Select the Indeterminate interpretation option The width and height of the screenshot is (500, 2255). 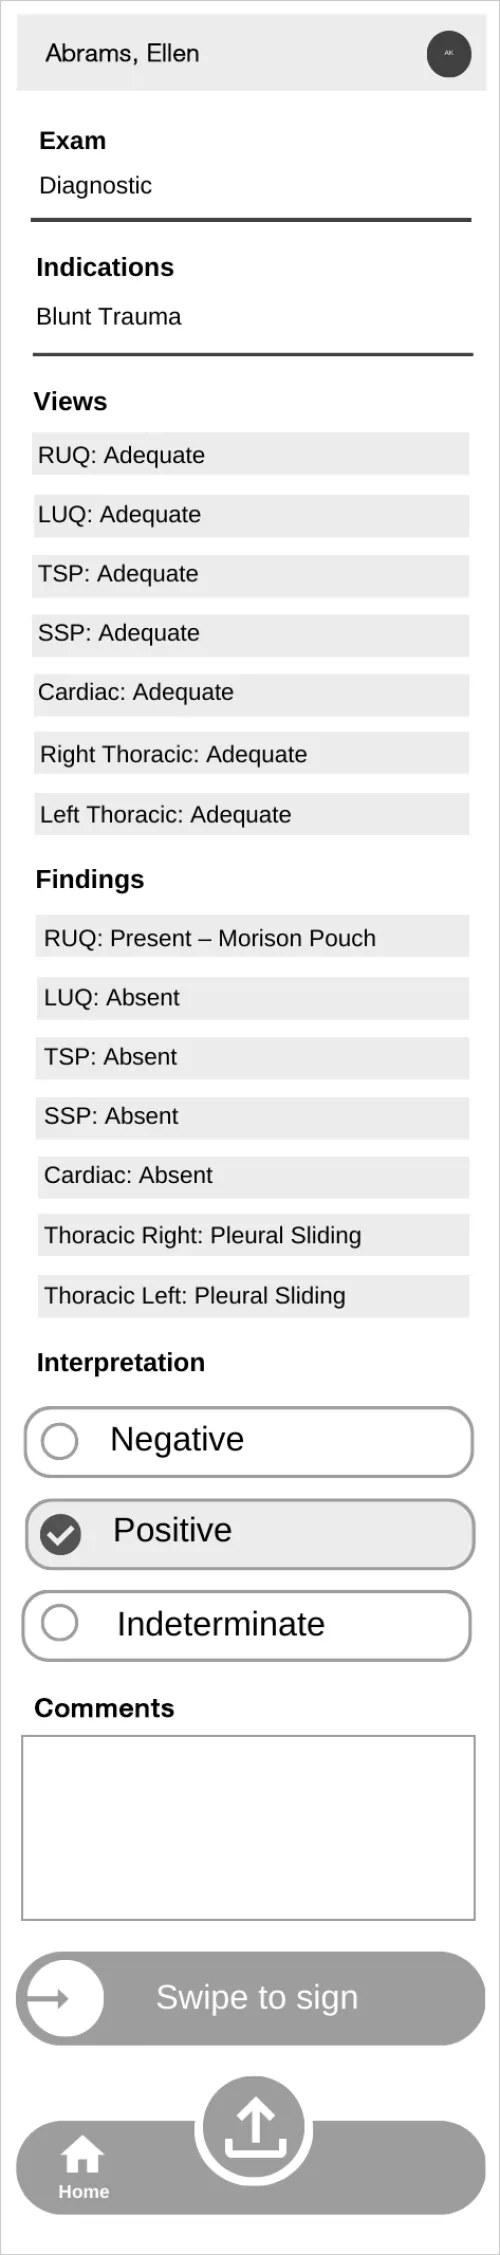pos(246,1625)
